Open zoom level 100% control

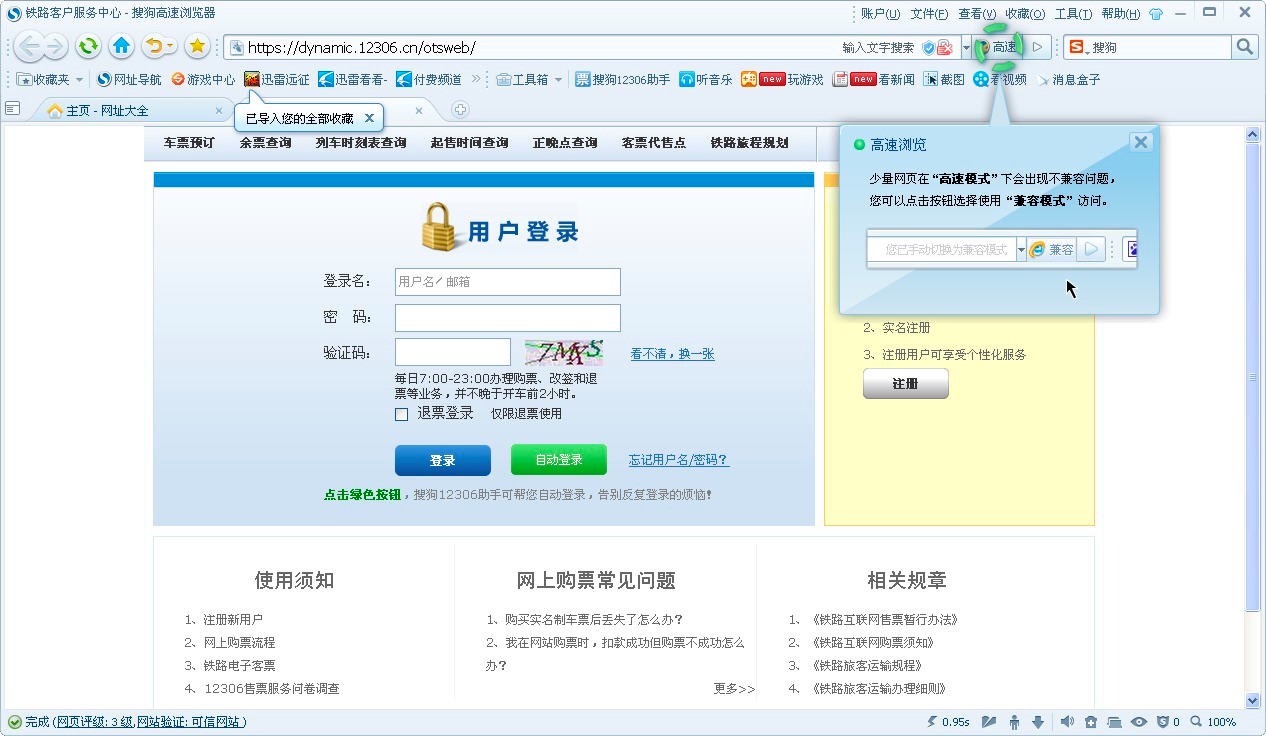pos(1212,722)
